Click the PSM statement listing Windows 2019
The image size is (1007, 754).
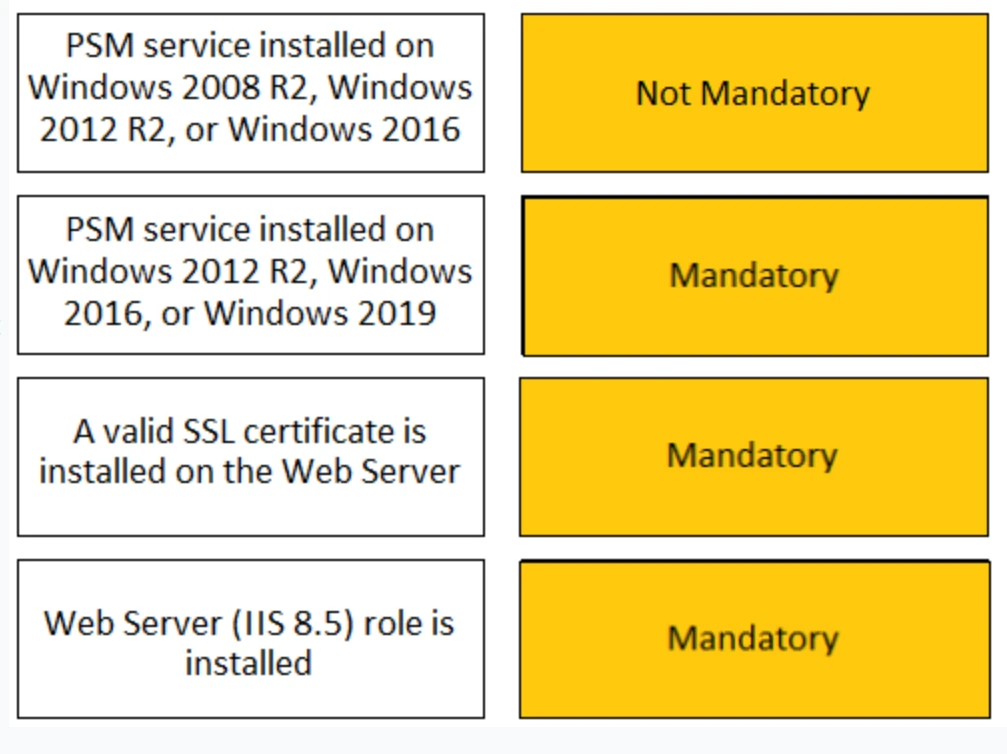click(x=250, y=275)
